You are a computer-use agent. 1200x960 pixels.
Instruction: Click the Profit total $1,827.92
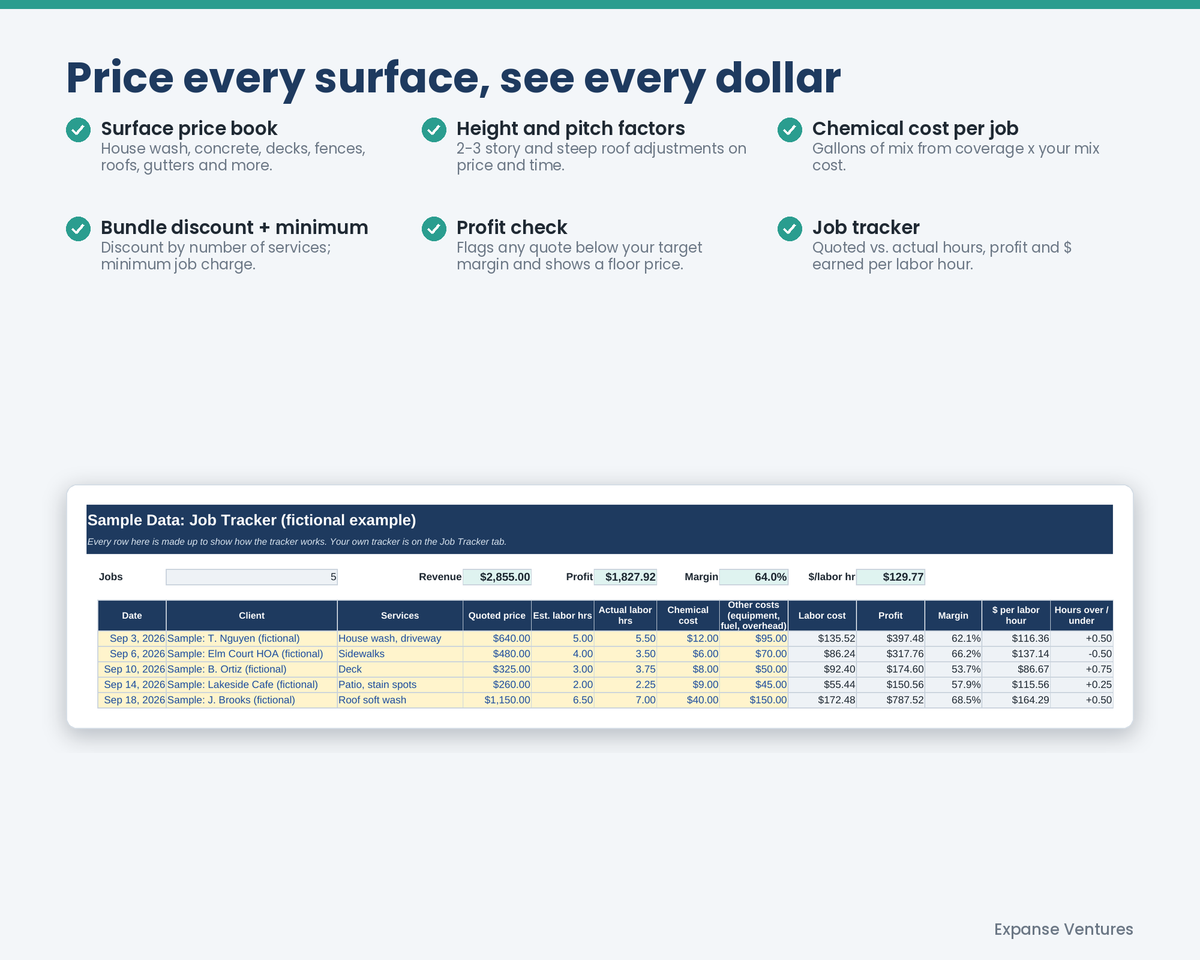[626, 577]
